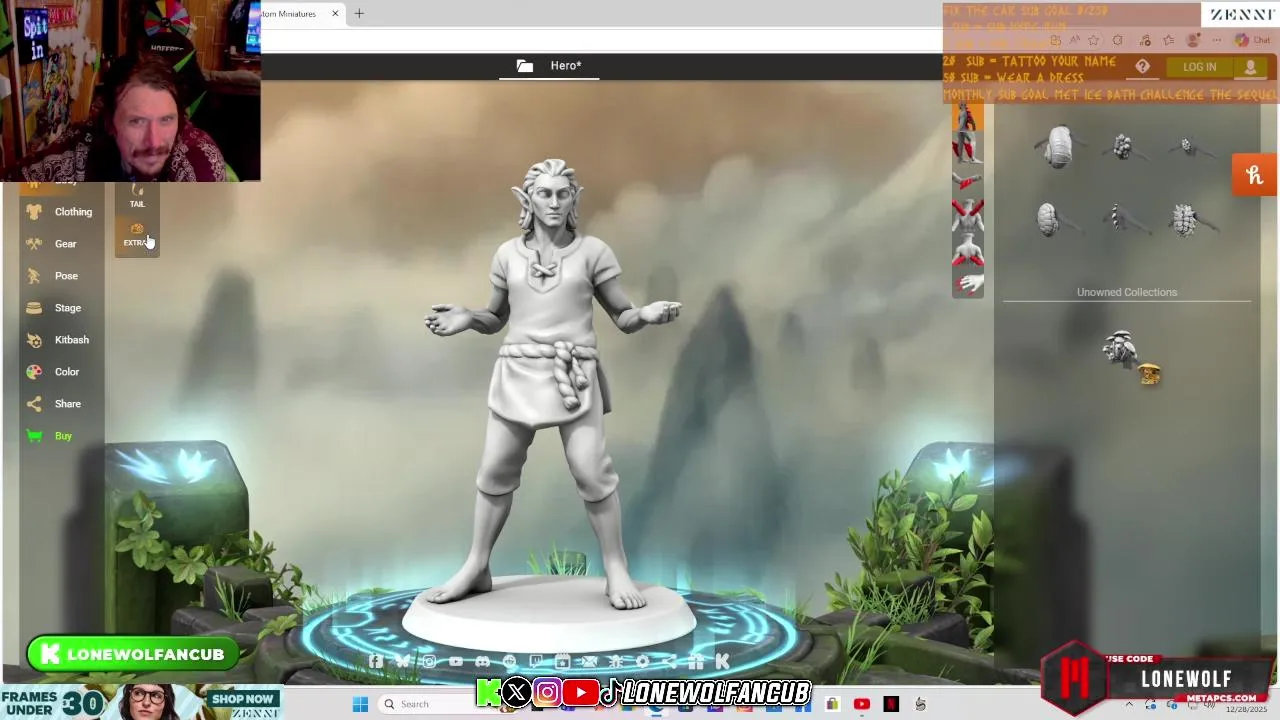The height and width of the screenshot is (720, 1280).
Task: Click the Hero* file folder icon
Action: pyautogui.click(x=525, y=66)
